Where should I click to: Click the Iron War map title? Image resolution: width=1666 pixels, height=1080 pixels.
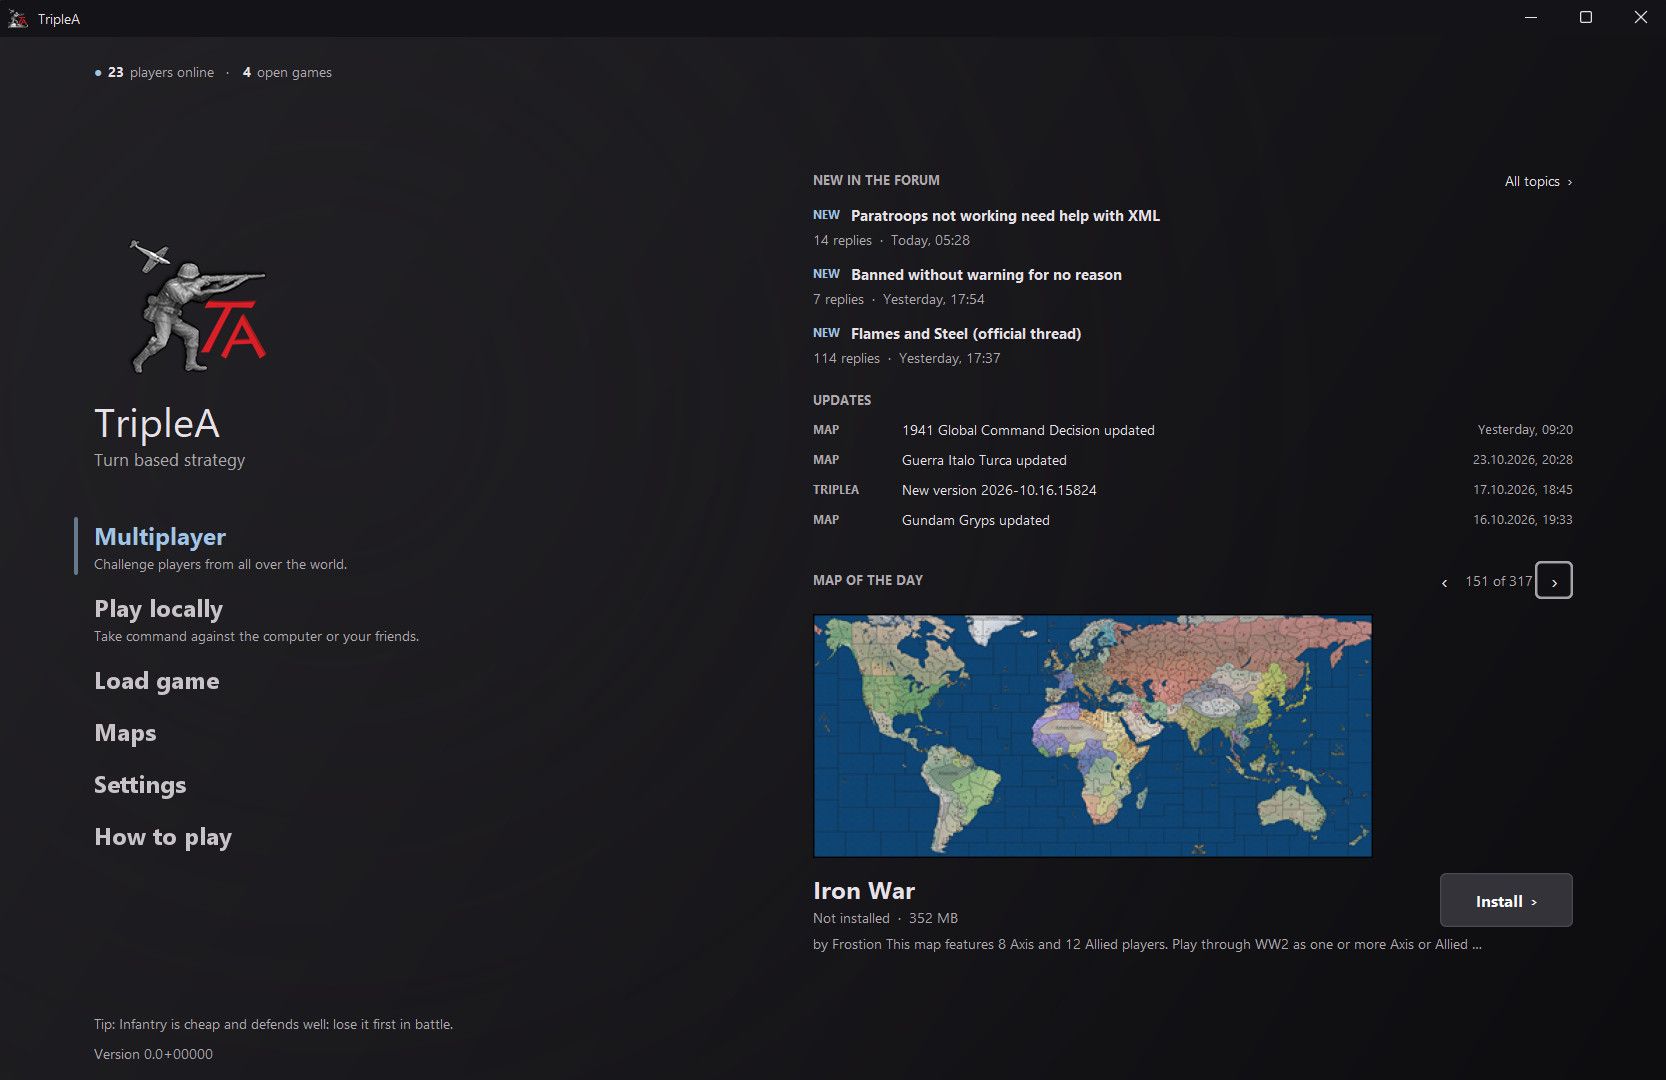[864, 891]
